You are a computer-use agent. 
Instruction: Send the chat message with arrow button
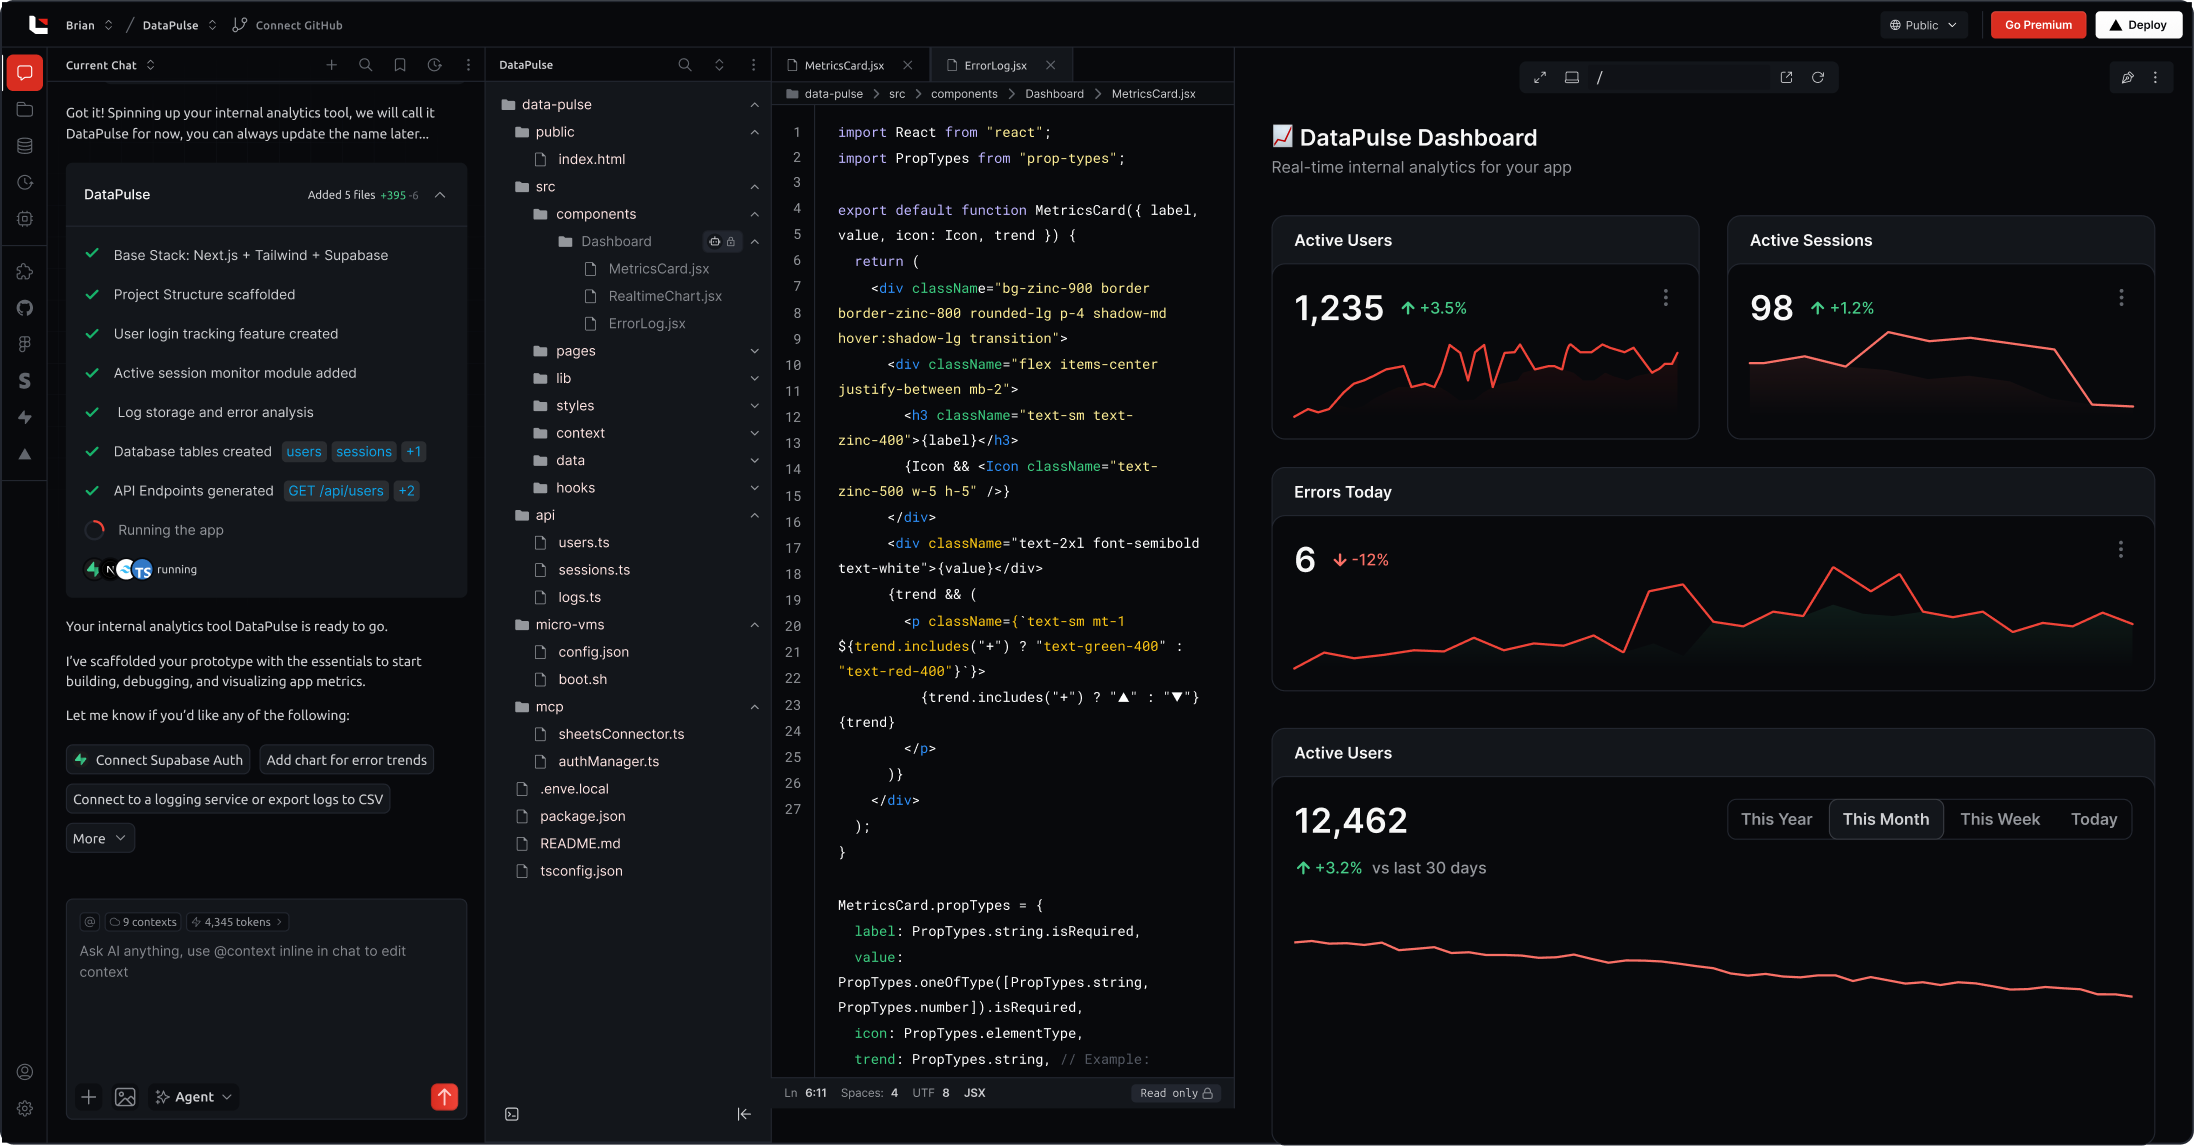(444, 1097)
